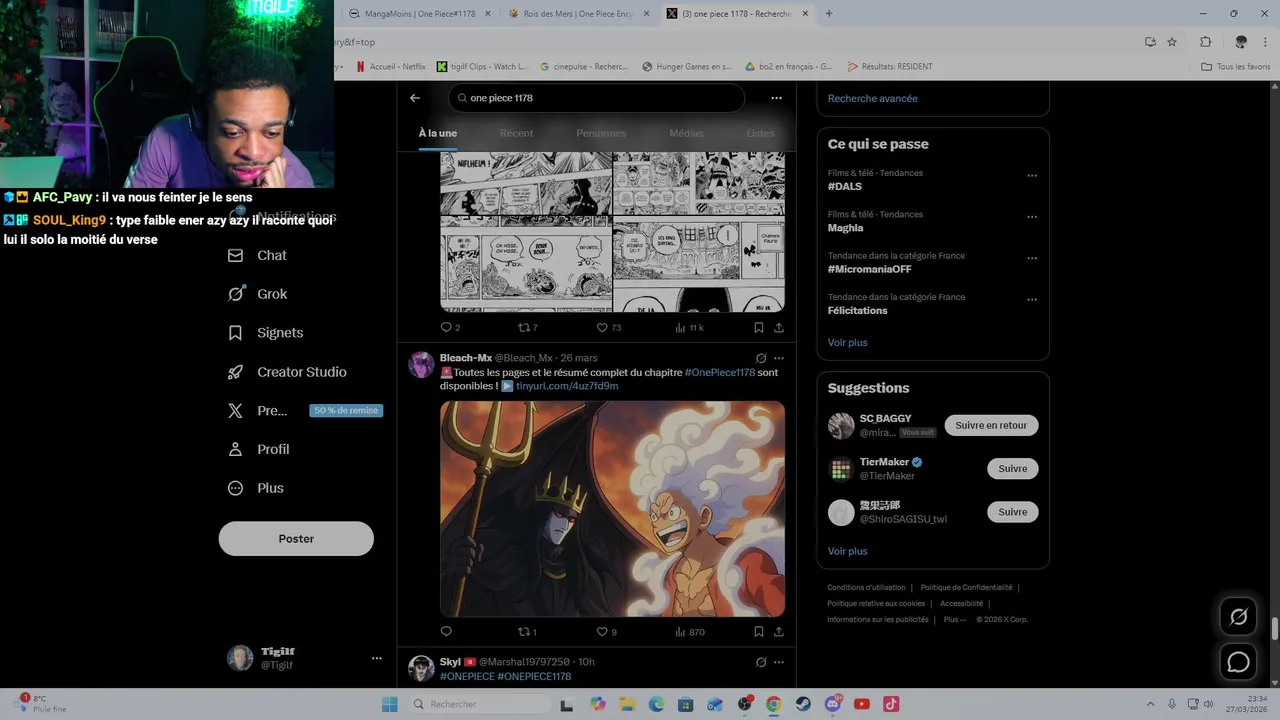
Task: Reply to the manga panels post with 2 replies
Action: [x=450, y=327]
